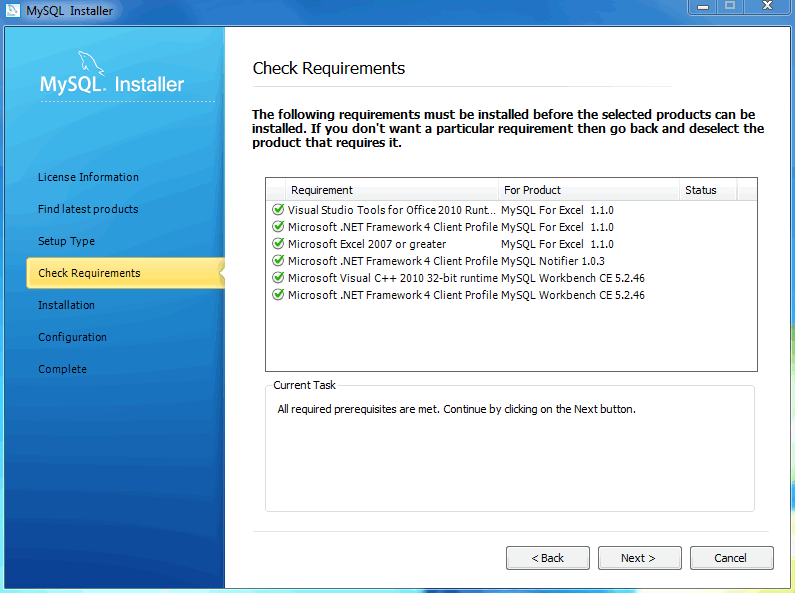Click 'All required prerequisites are met' message
795x593 pixels.
pos(456,409)
